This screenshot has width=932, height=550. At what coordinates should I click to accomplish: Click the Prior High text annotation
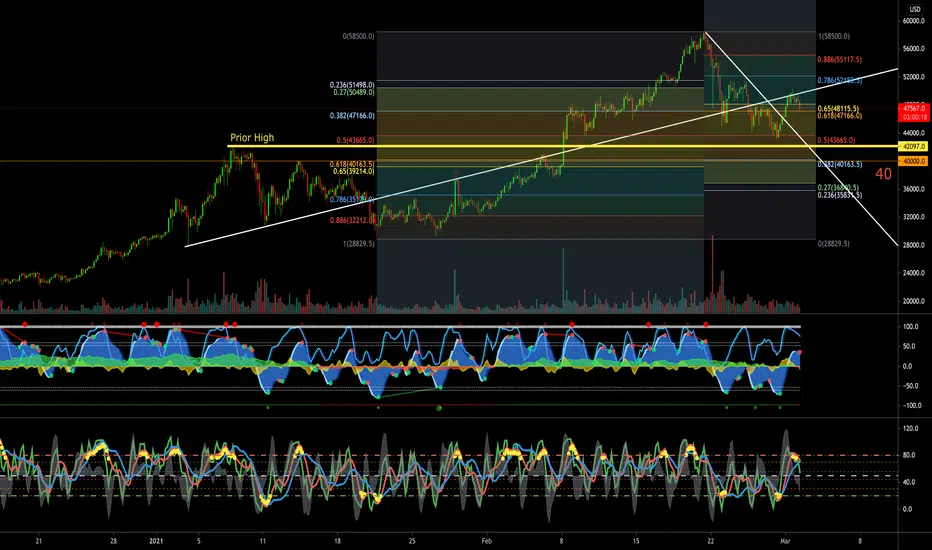tap(252, 137)
